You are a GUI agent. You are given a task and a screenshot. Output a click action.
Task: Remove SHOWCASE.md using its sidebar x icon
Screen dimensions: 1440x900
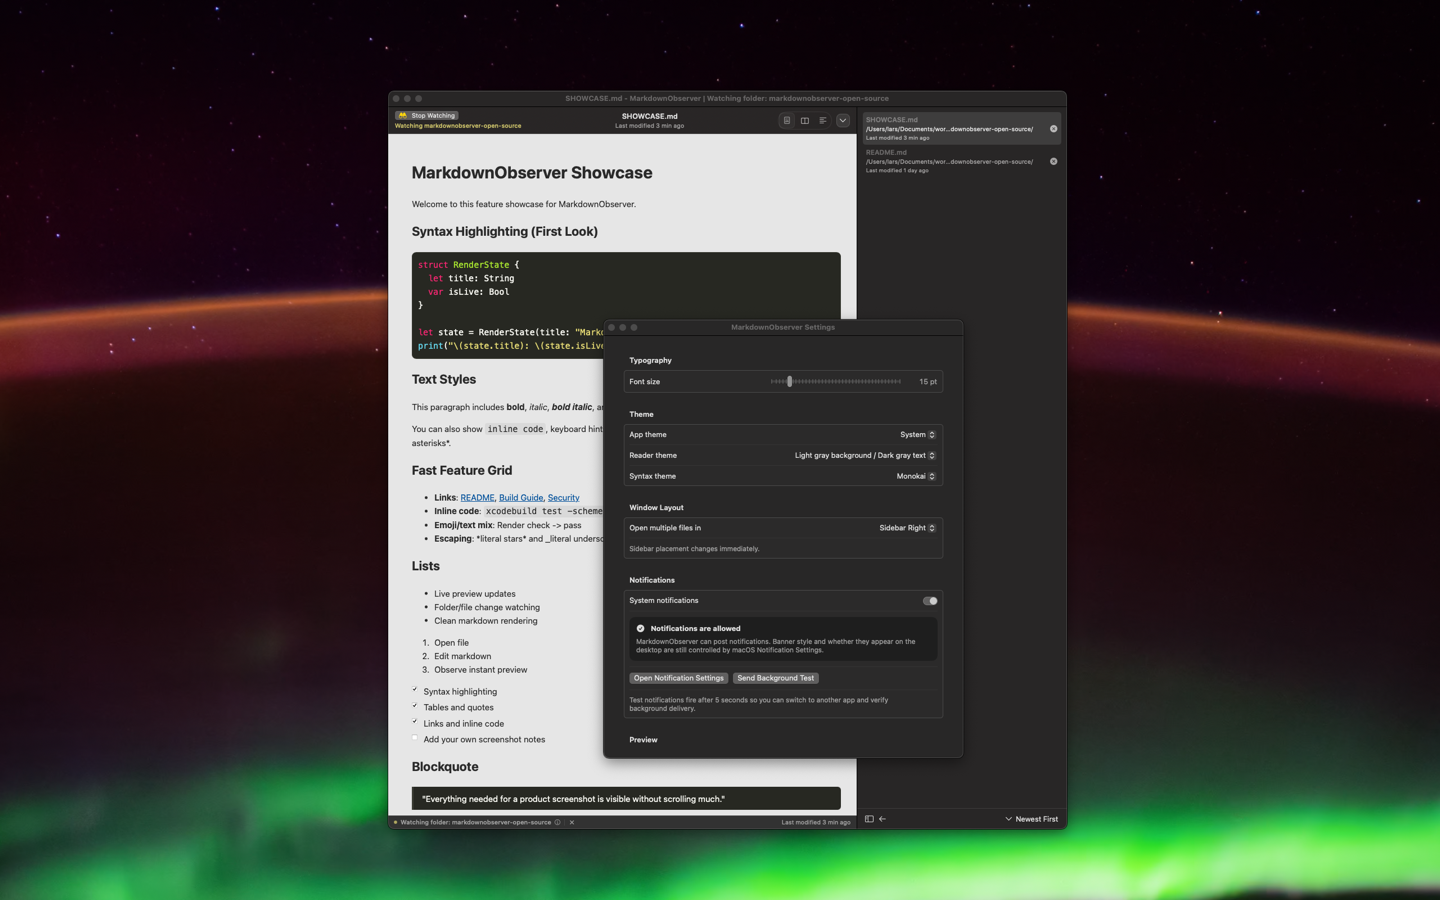(x=1052, y=128)
